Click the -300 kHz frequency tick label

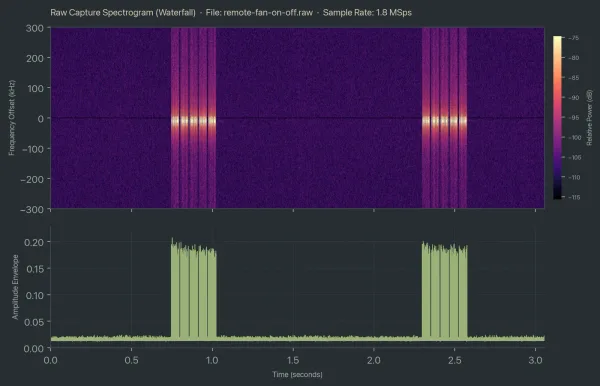click(32, 209)
